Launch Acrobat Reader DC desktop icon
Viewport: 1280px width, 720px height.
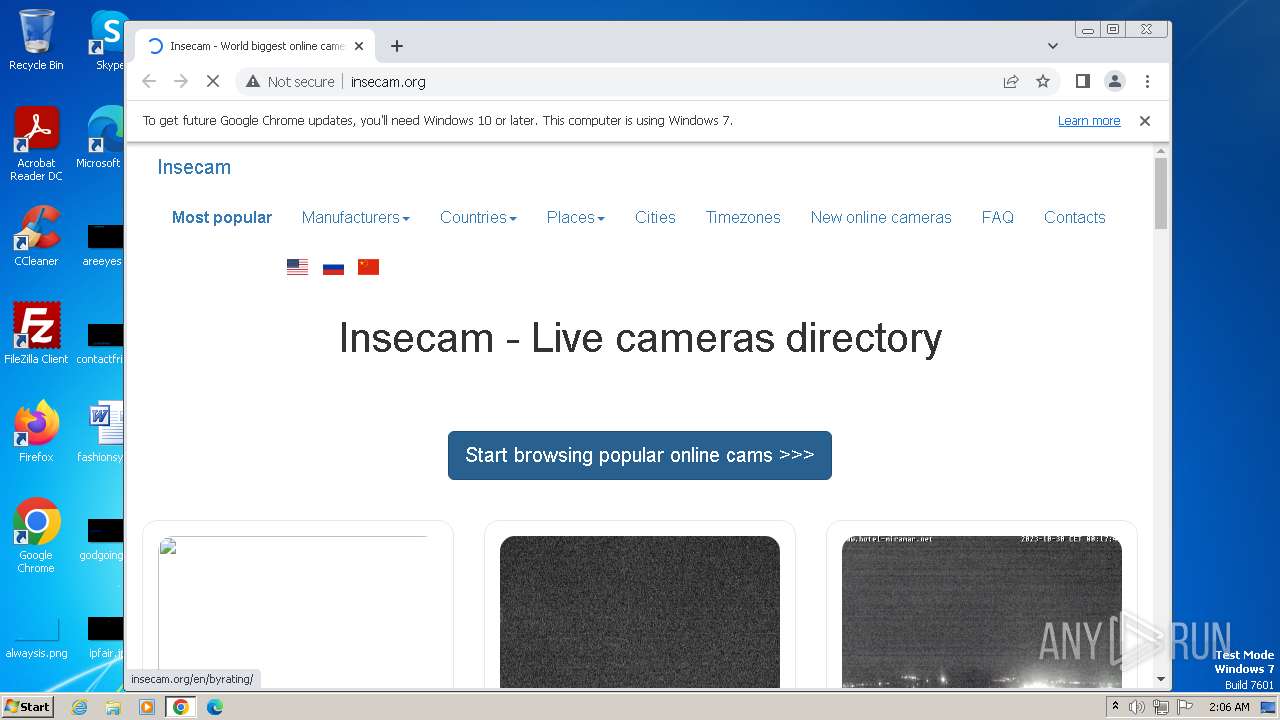[x=36, y=144]
